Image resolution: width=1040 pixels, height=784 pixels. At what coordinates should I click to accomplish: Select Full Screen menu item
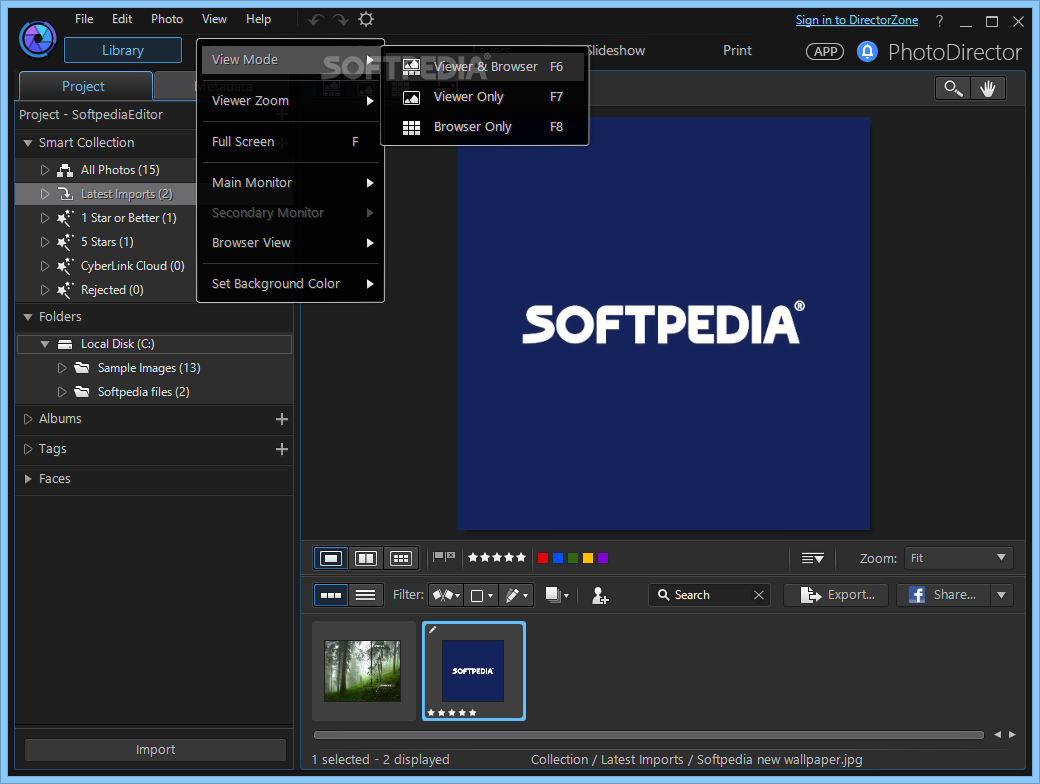coord(291,142)
